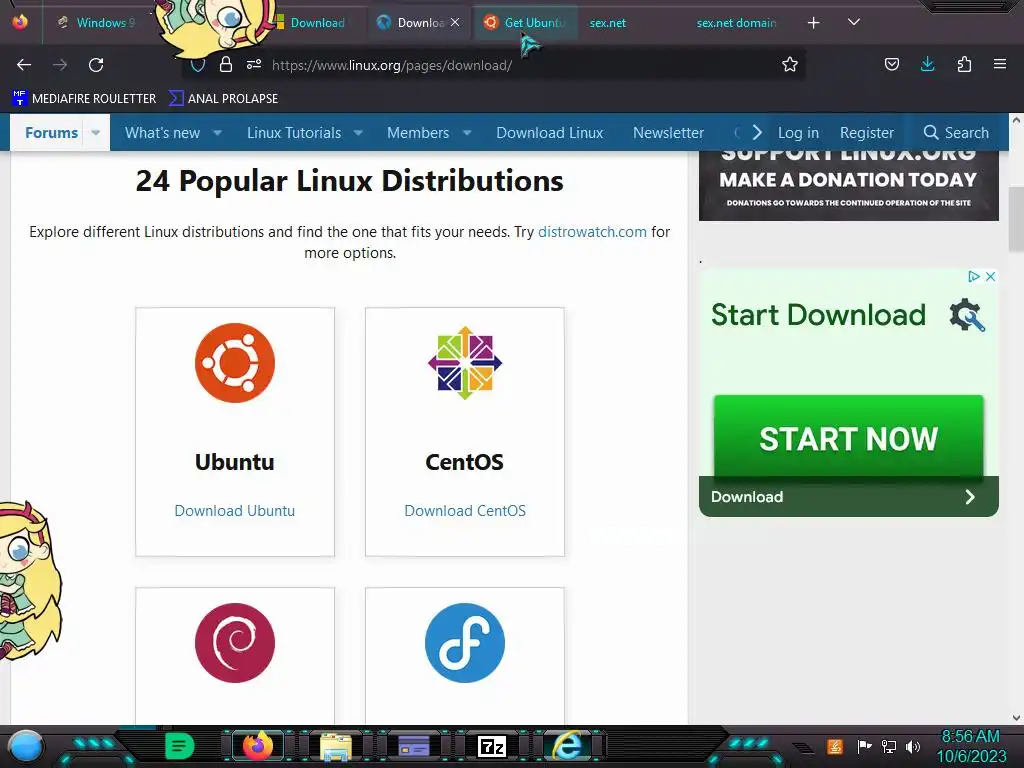Click the page vertical scrollbar thumb
1024x768 pixels.
click(1016, 218)
